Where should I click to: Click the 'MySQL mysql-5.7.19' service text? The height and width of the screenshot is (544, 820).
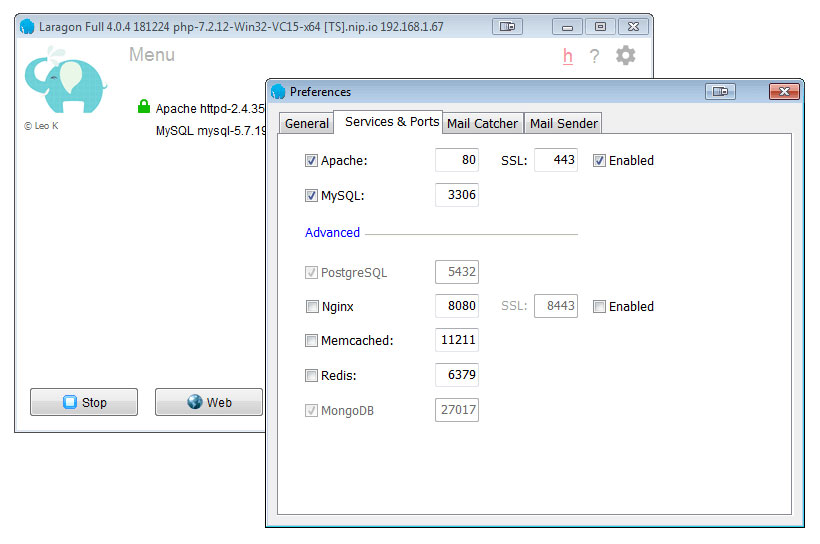click(x=211, y=131)
